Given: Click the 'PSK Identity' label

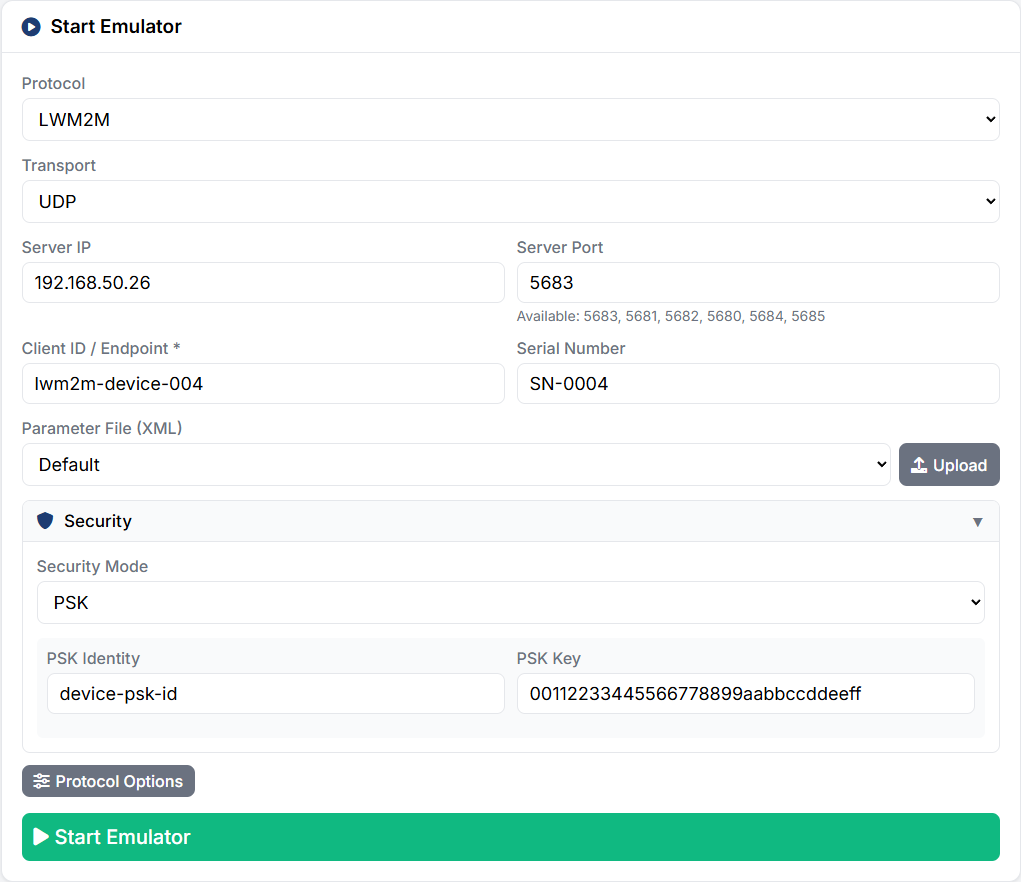Looking at the screenshot, I should click(93, 658).
